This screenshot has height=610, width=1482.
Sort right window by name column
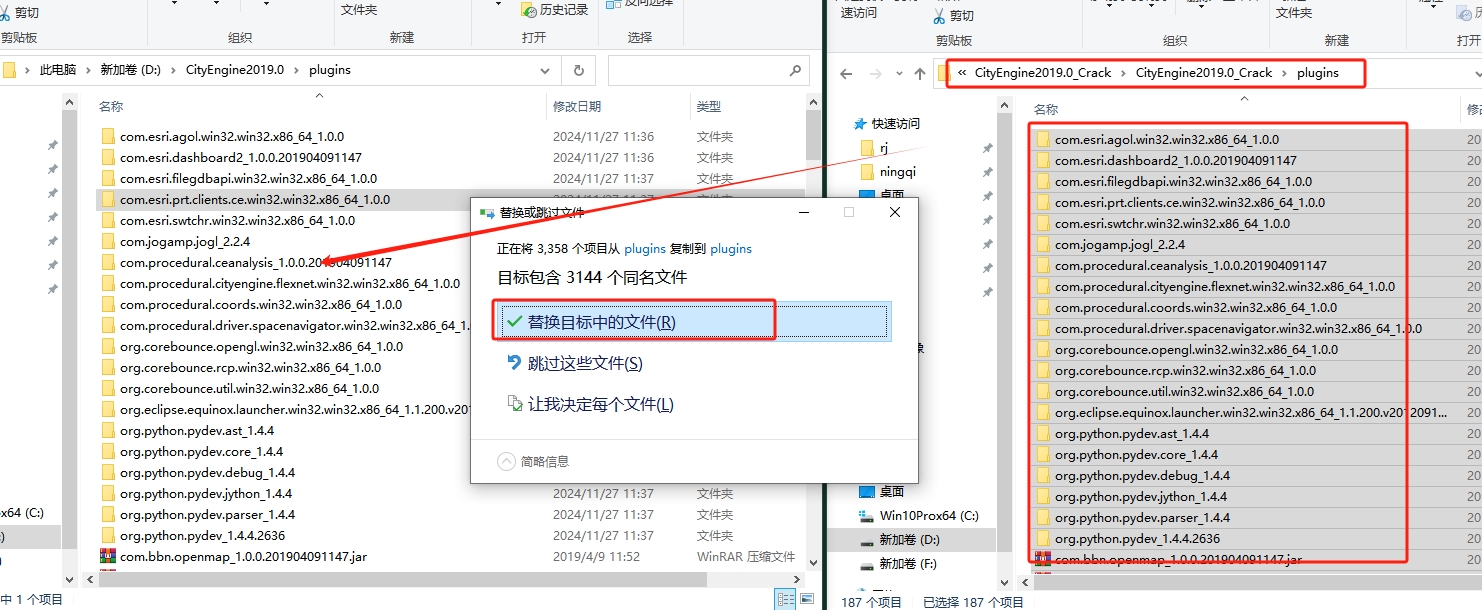pyautogui.click(x=1045, y=109)
